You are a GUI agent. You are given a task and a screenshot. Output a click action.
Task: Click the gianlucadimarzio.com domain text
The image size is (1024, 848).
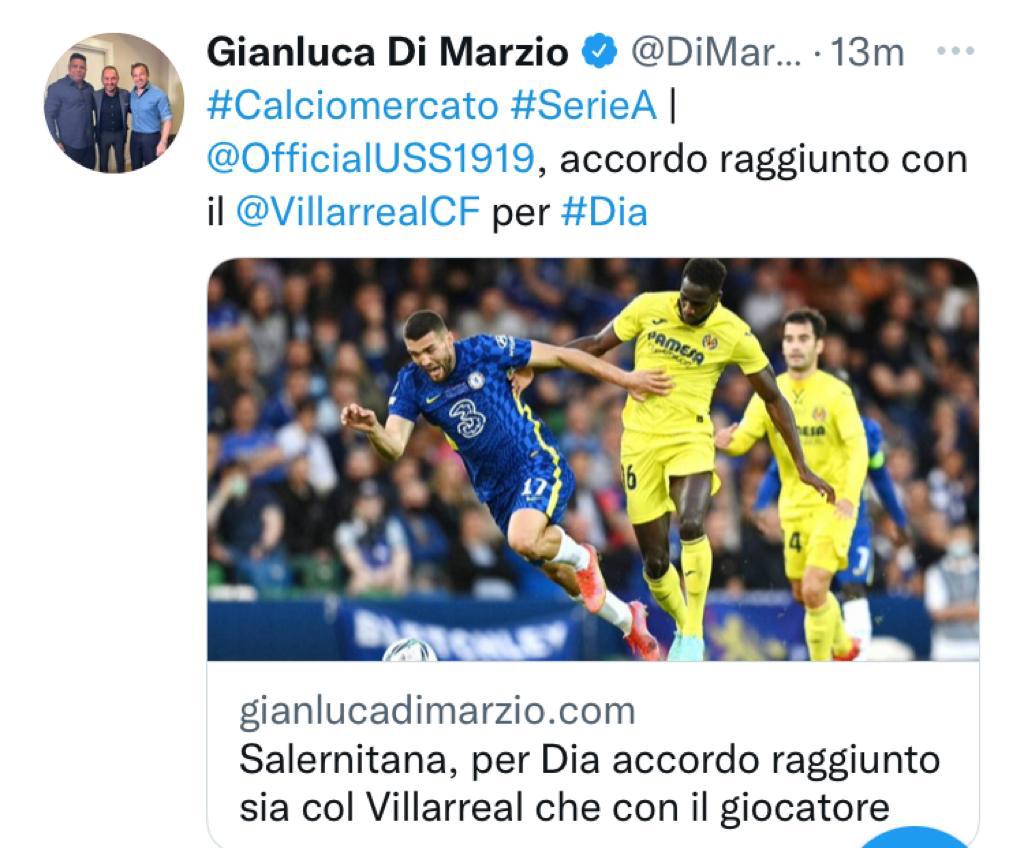pyautogui.click(x=437, y=711)
